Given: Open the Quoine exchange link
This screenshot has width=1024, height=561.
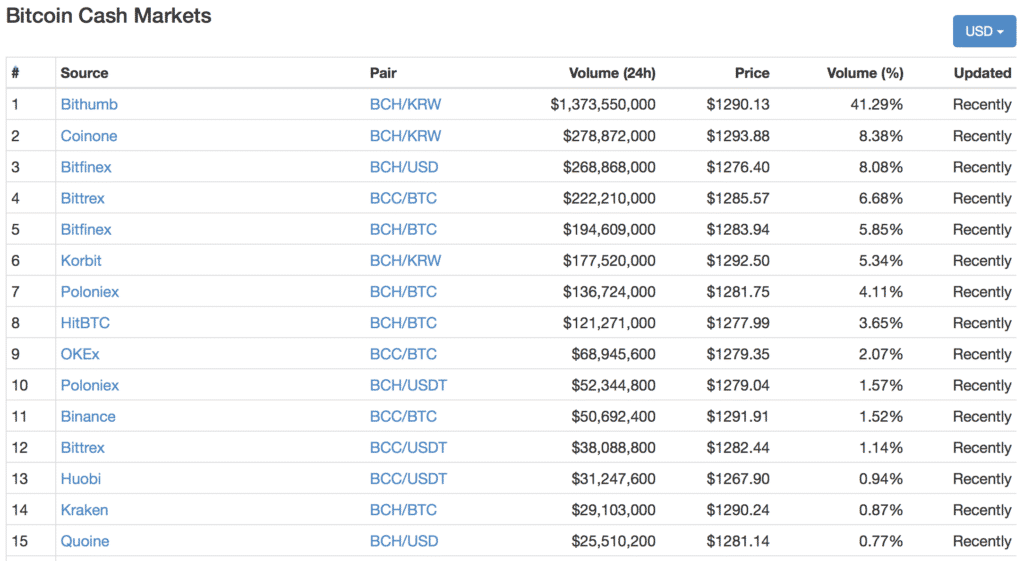Looking at the screenshot, I should pyautogui.click(x=85, y=541).
